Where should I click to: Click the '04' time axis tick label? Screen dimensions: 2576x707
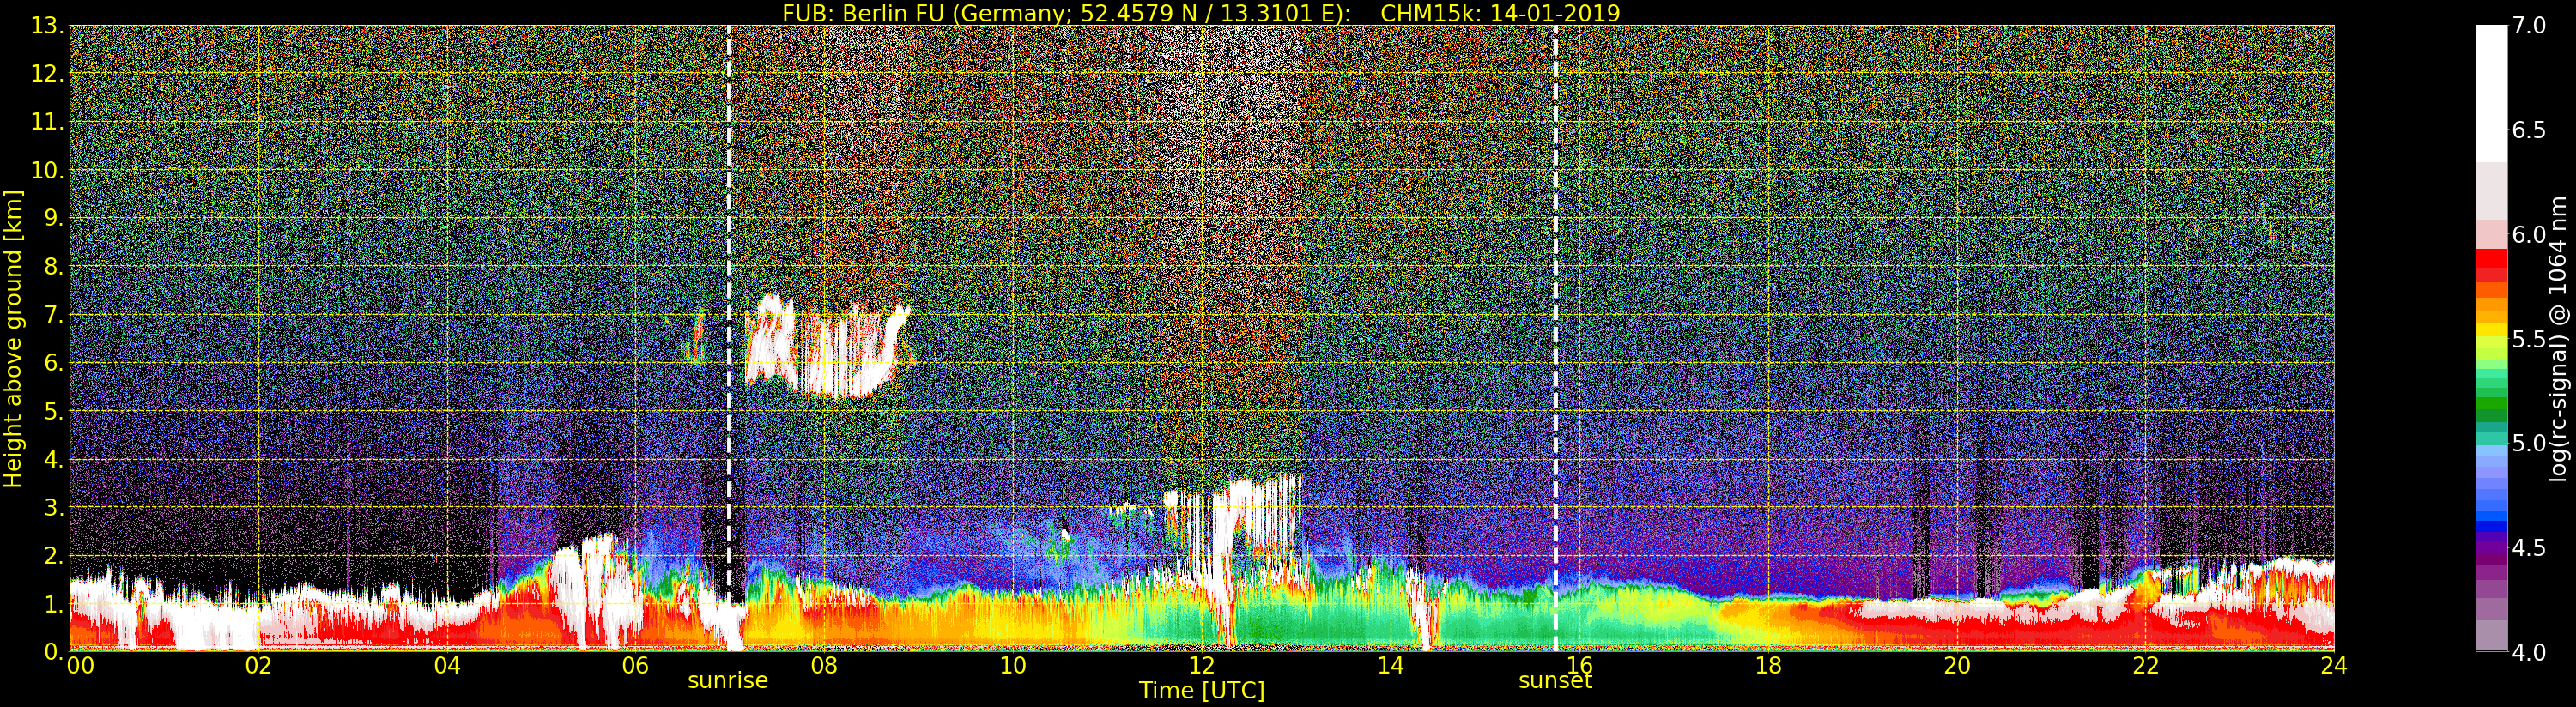[x=447, y=666]
